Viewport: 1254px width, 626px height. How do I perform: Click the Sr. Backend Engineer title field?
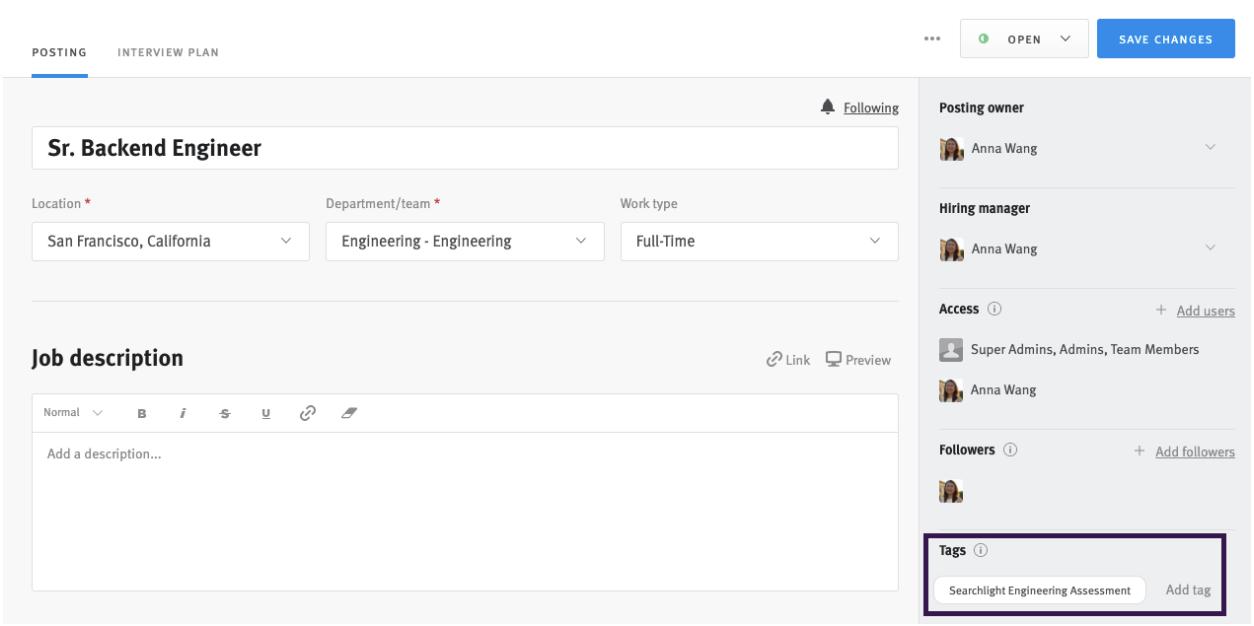(x=465, y=148)
